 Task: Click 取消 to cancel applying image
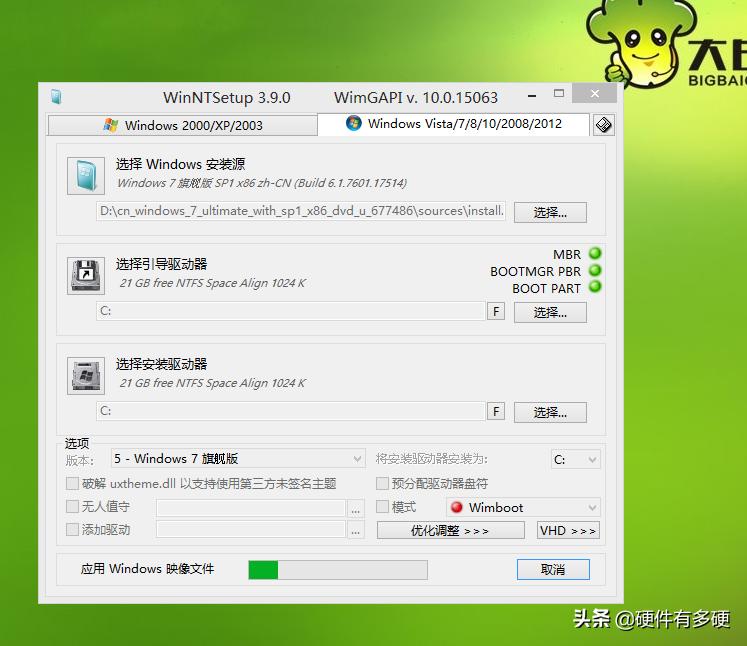(553, 569)
